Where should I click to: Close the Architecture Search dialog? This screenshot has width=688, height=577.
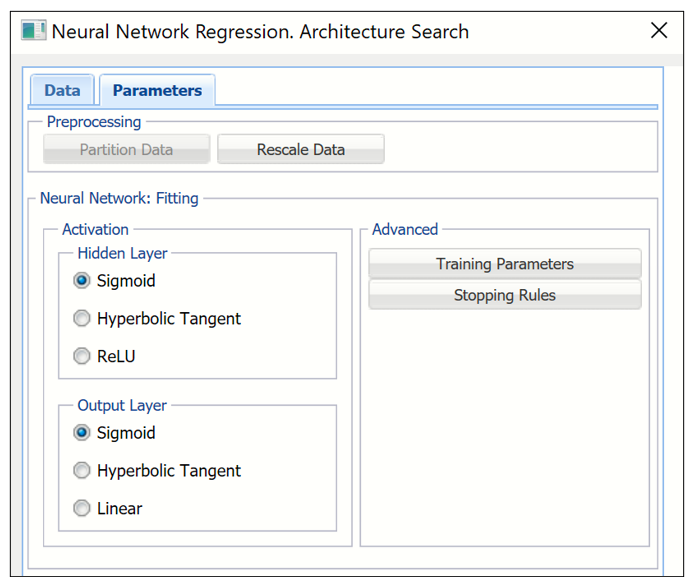(658, 31)
